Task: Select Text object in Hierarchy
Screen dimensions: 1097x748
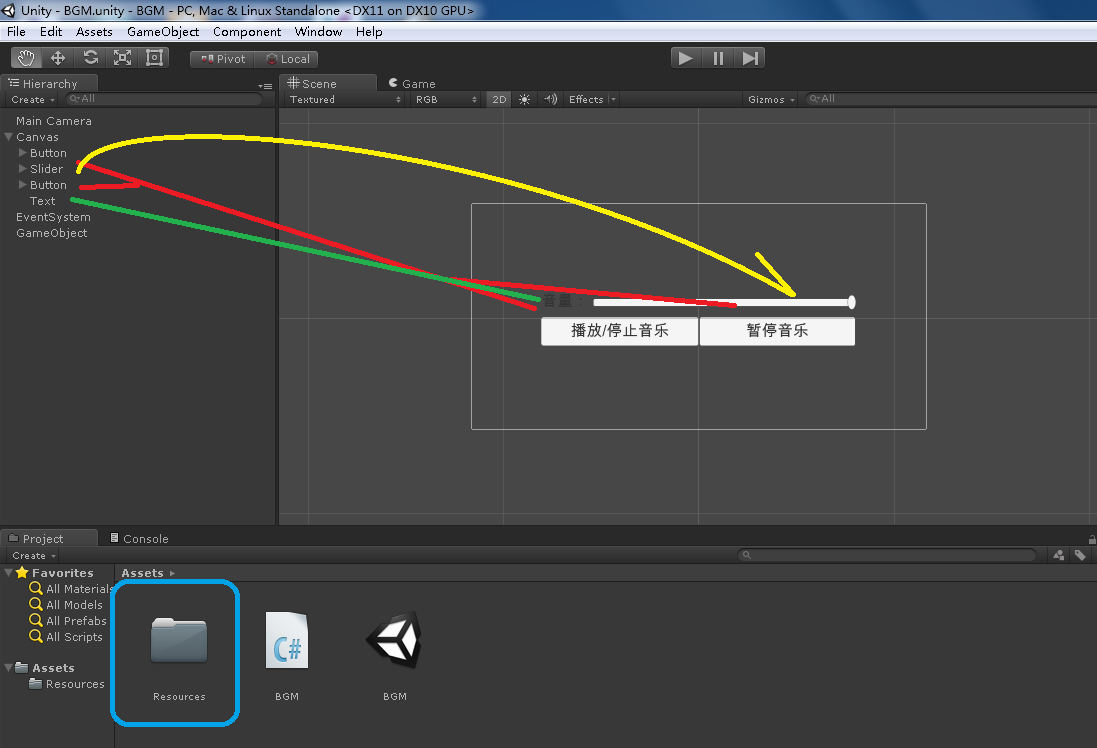Action: click(42, 201)
